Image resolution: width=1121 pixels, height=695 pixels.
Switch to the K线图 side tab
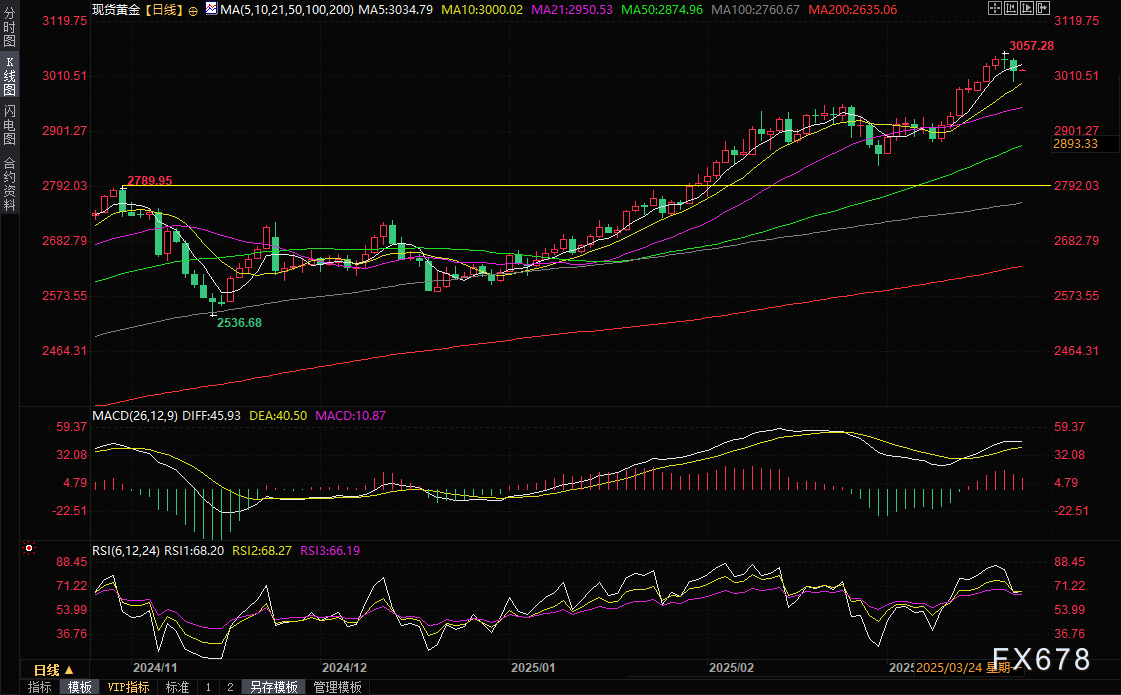click(x=9, y=76)
